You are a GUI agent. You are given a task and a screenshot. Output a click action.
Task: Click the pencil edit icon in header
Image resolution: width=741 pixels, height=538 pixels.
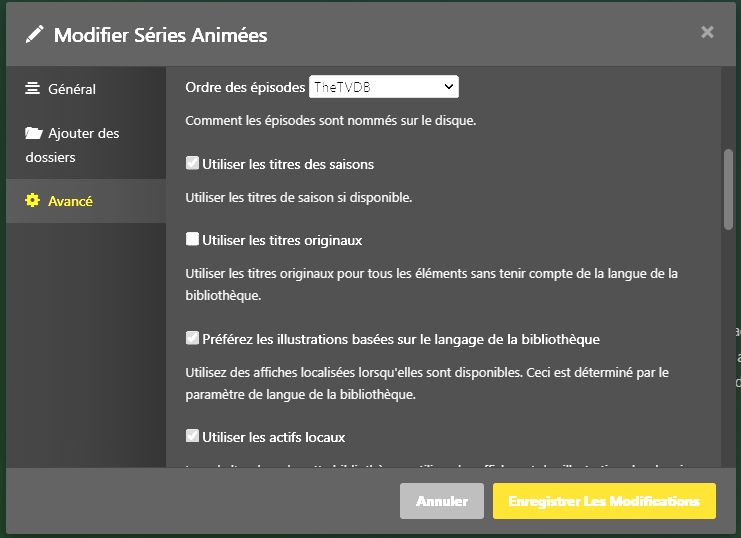tap(35, 35)
